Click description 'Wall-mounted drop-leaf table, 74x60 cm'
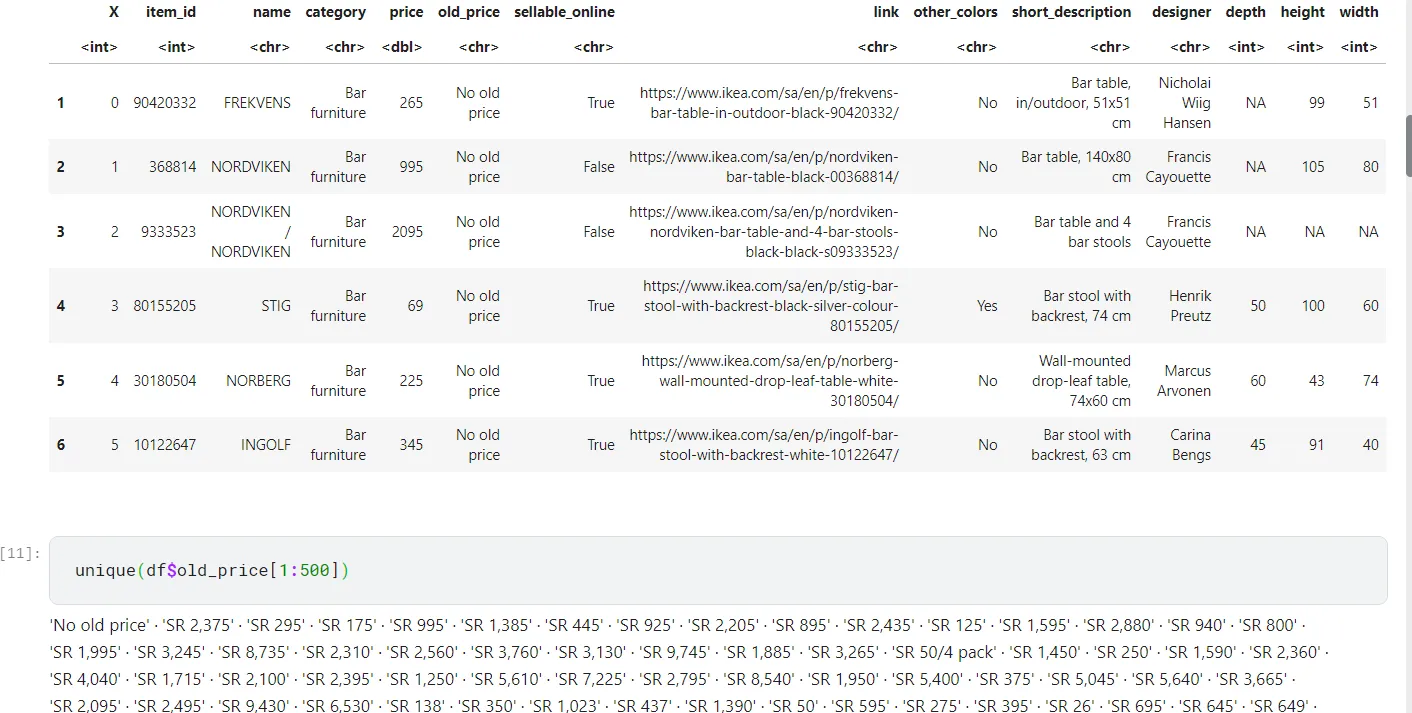Screen dimensions: 1412x713 point(1081,381)
